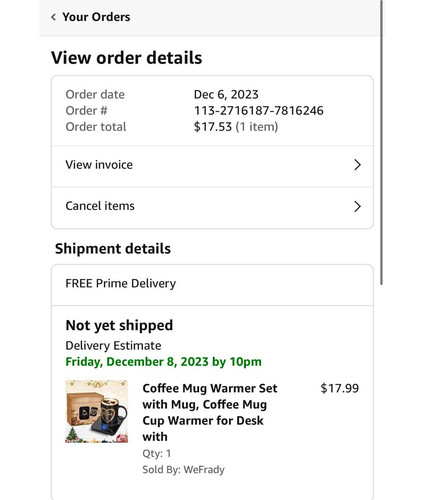The height and width of the screenshot is (500, 425).
Task: Click the Not yet shipped status heading
Action: point(119,325)
